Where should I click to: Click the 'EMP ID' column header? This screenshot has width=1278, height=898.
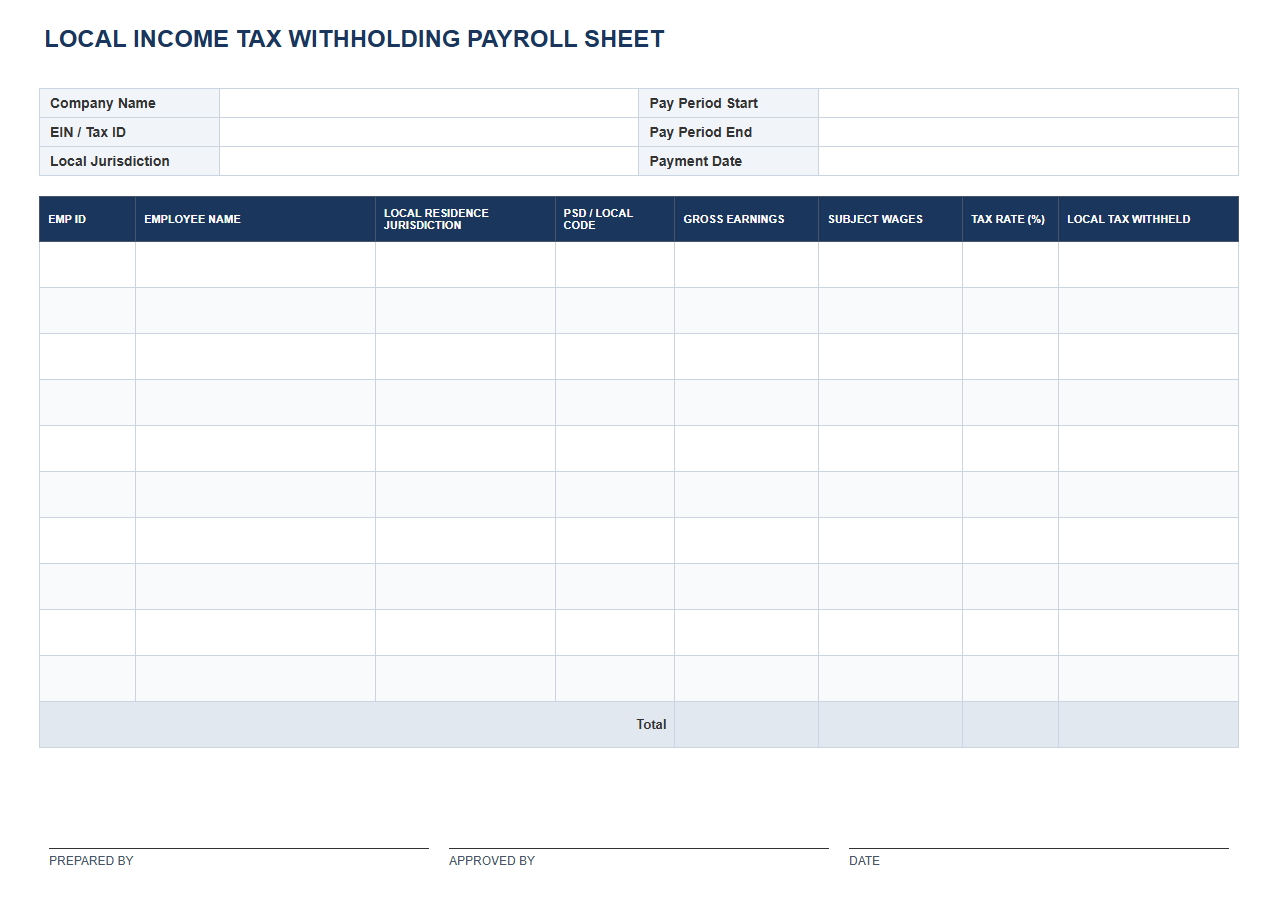tap(87, 219)
